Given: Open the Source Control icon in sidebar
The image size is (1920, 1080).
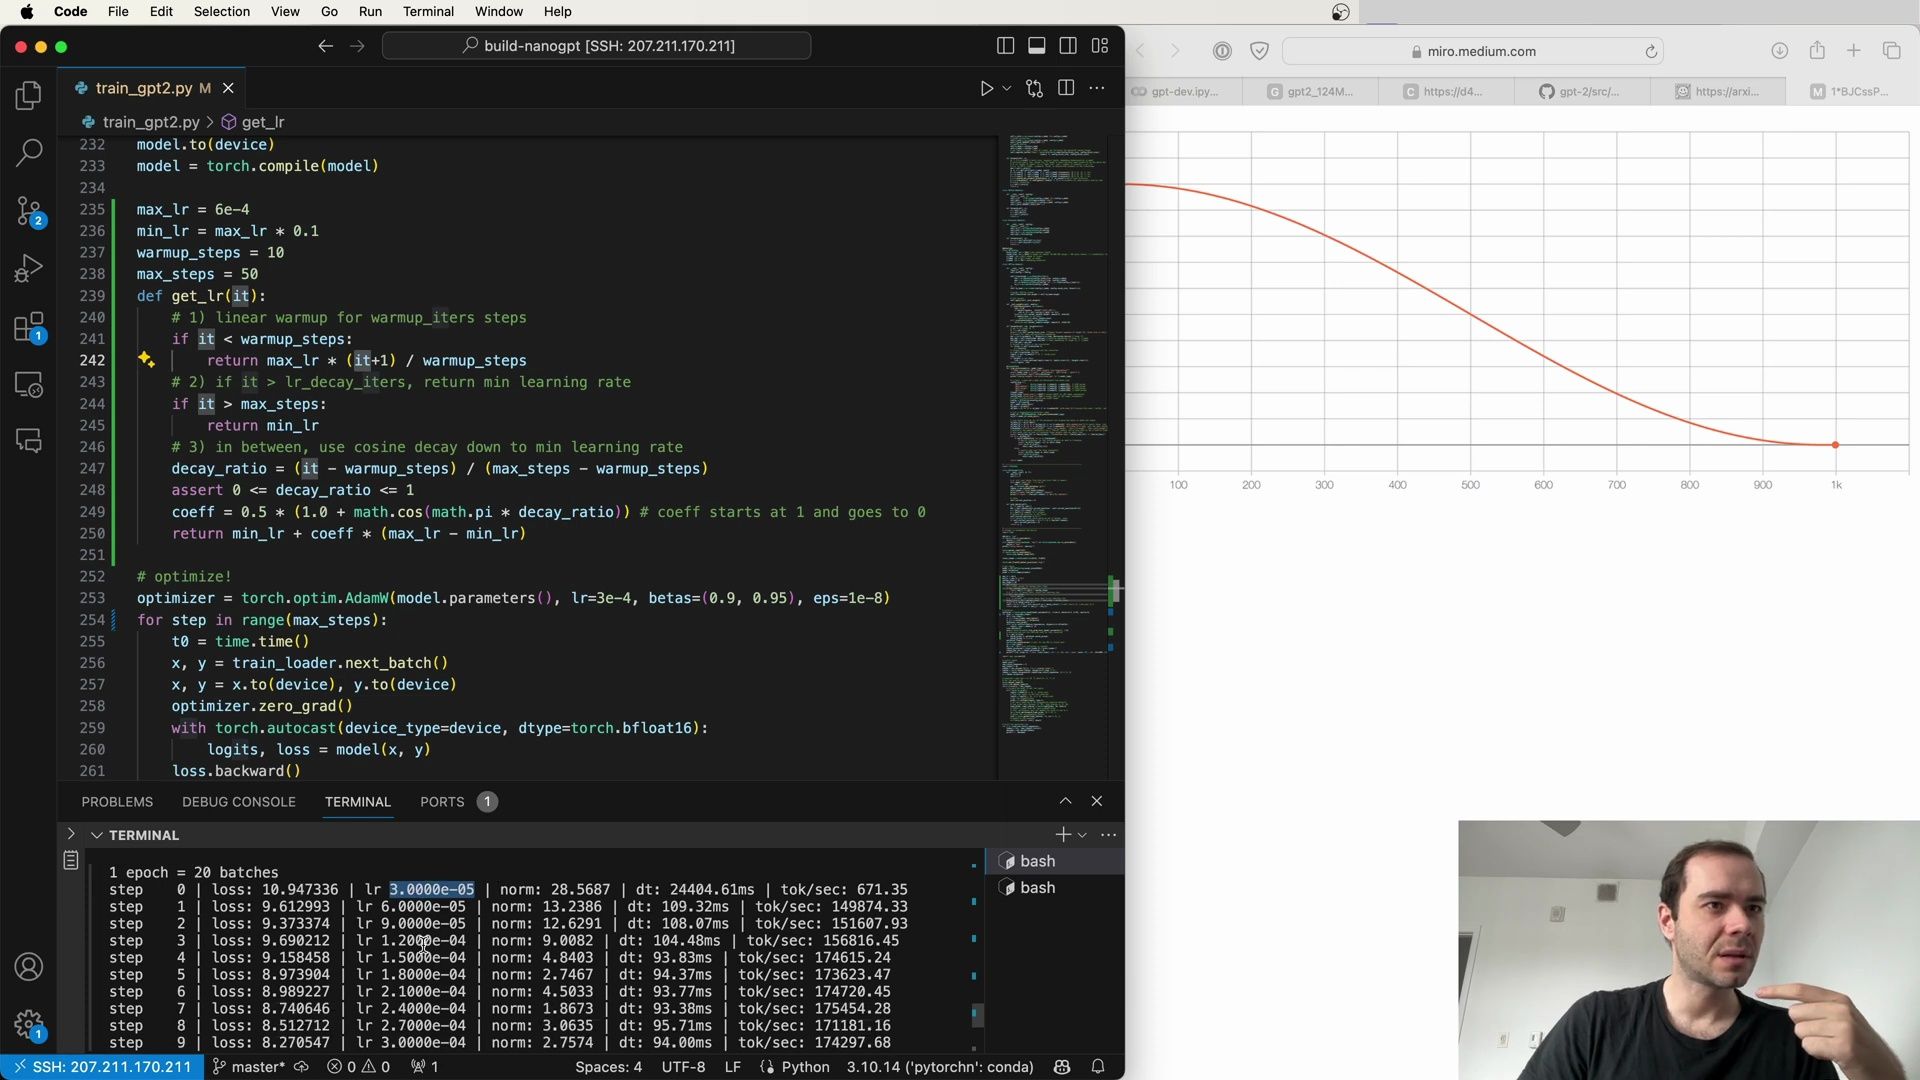Looking at the screenshot, I should pyautogui.click(x=29, y=211).
